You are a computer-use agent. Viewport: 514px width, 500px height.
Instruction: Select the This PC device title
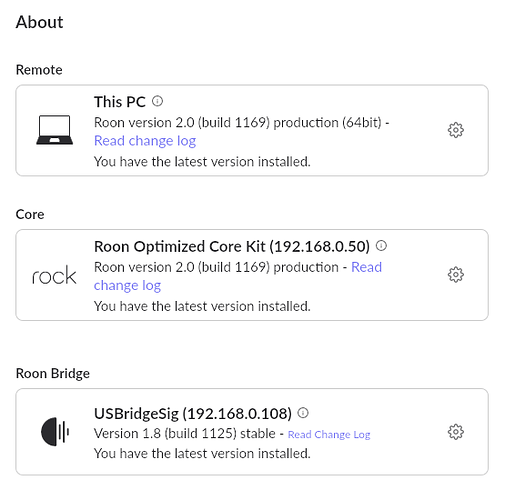click(120, 102)
